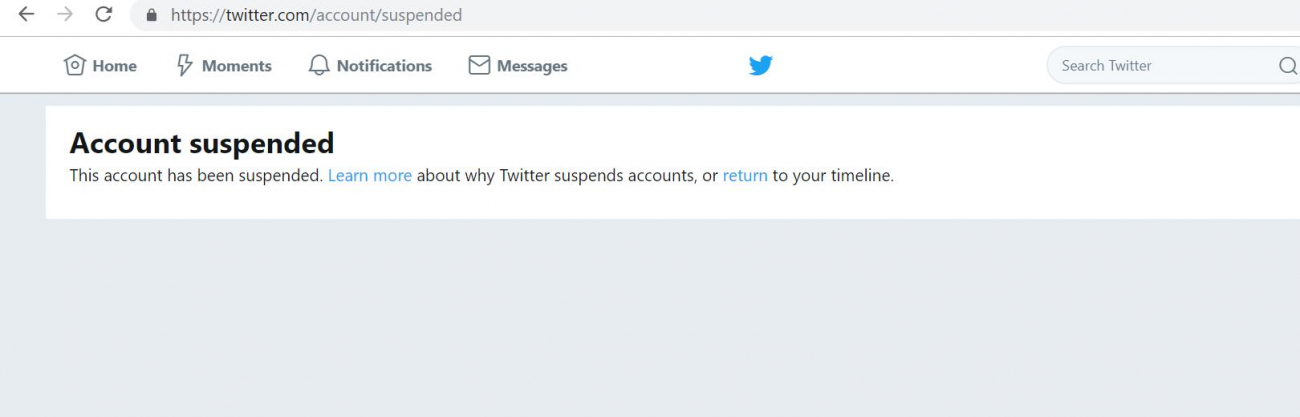Click the browser back arrow
The image size is (1300, 417).
click(x=27, y=15)
